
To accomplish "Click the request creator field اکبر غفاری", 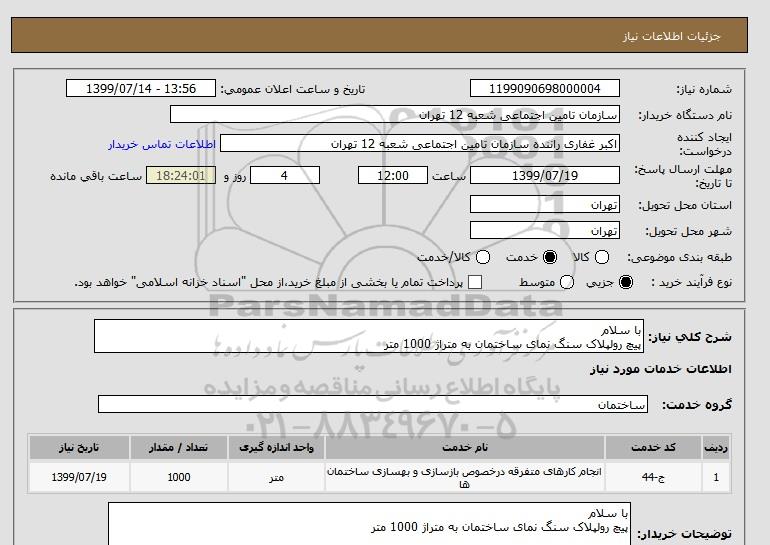I will 420,144.
